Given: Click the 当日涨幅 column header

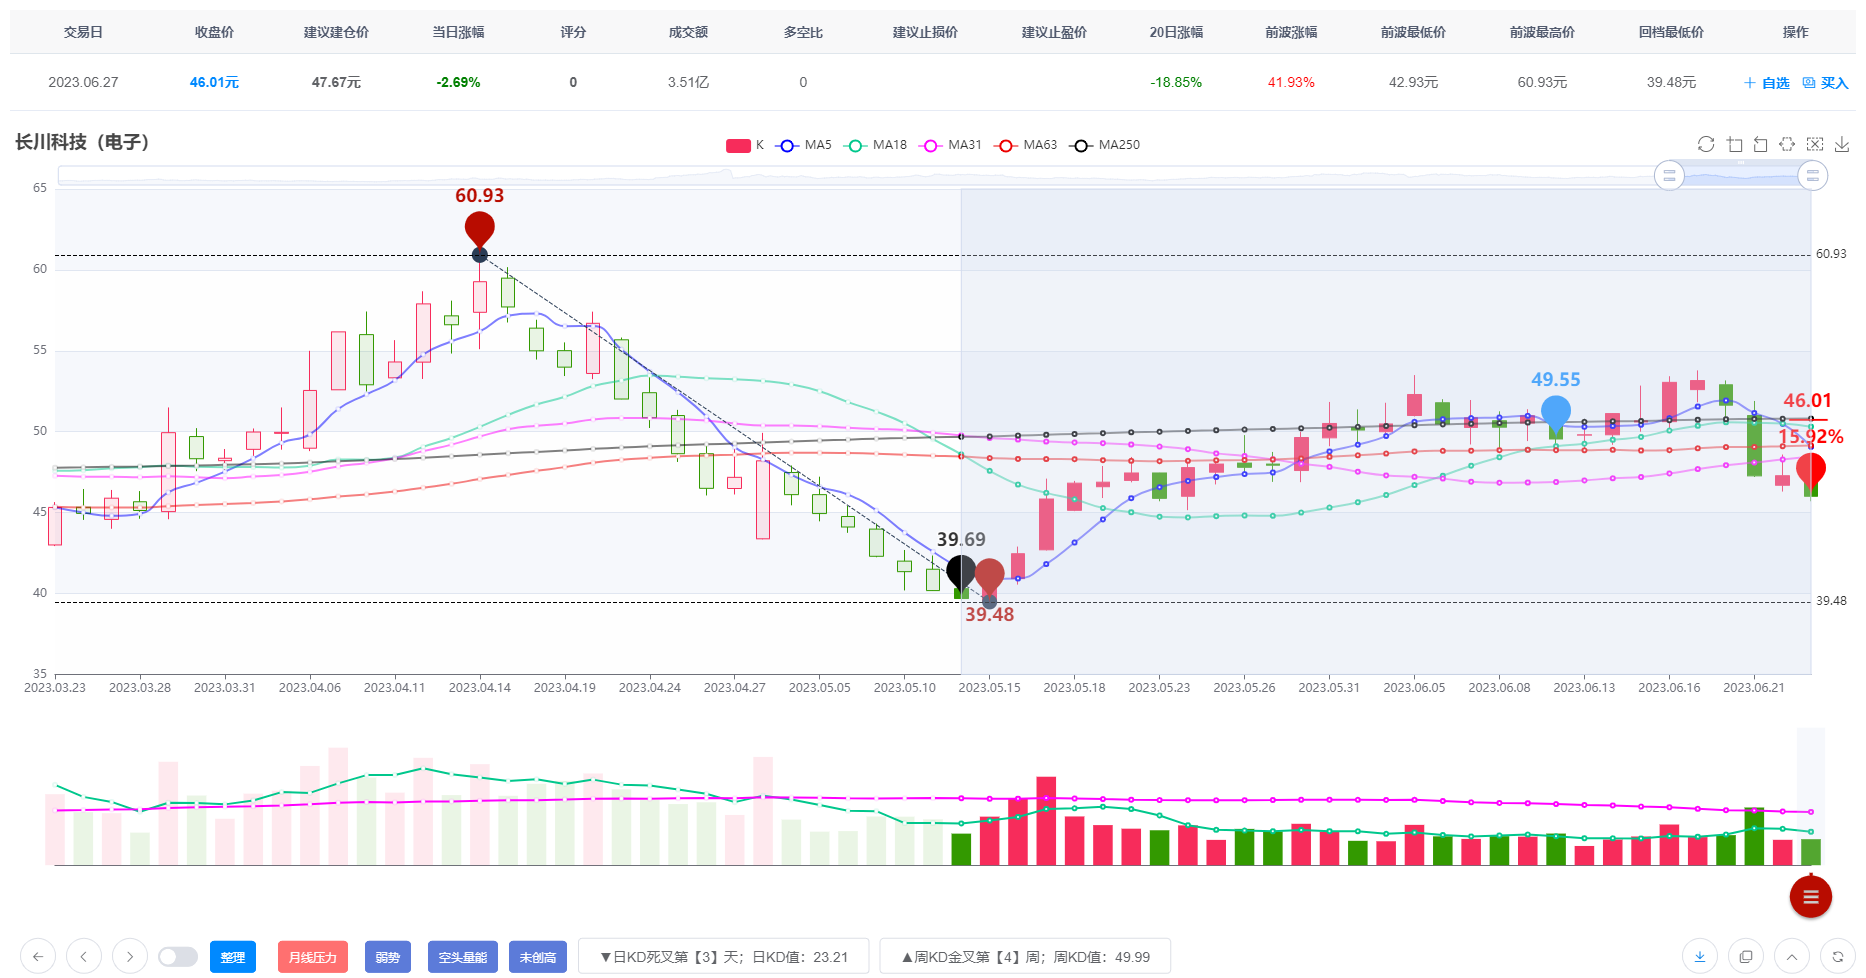Looking at the screenshot, I should [x=458, y=32].
